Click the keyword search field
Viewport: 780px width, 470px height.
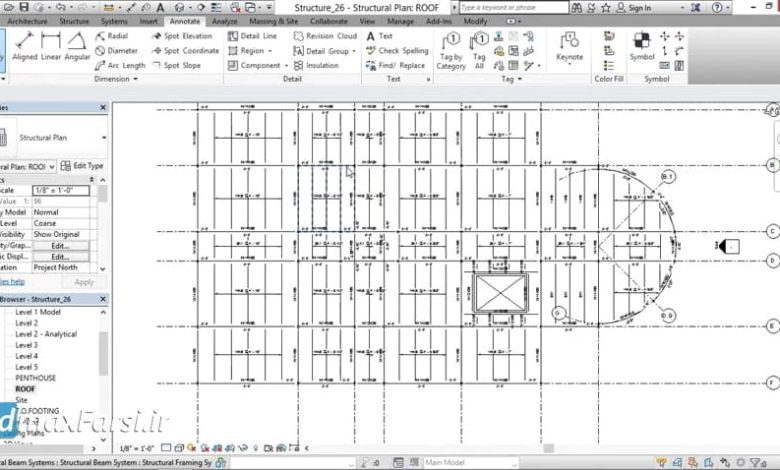(x=513, y=7)
